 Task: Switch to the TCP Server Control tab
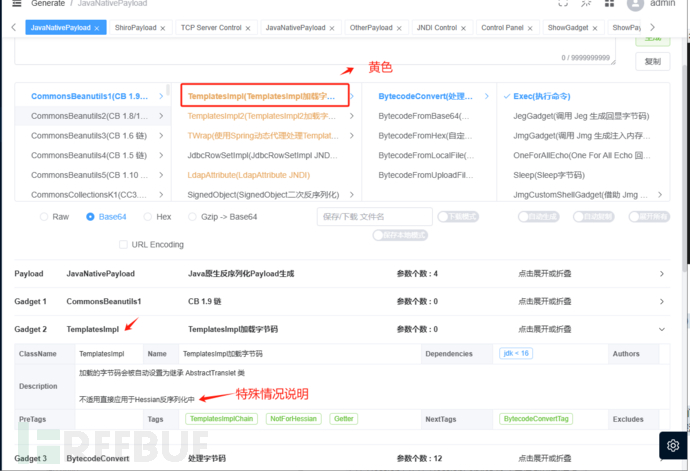point(211,28)
